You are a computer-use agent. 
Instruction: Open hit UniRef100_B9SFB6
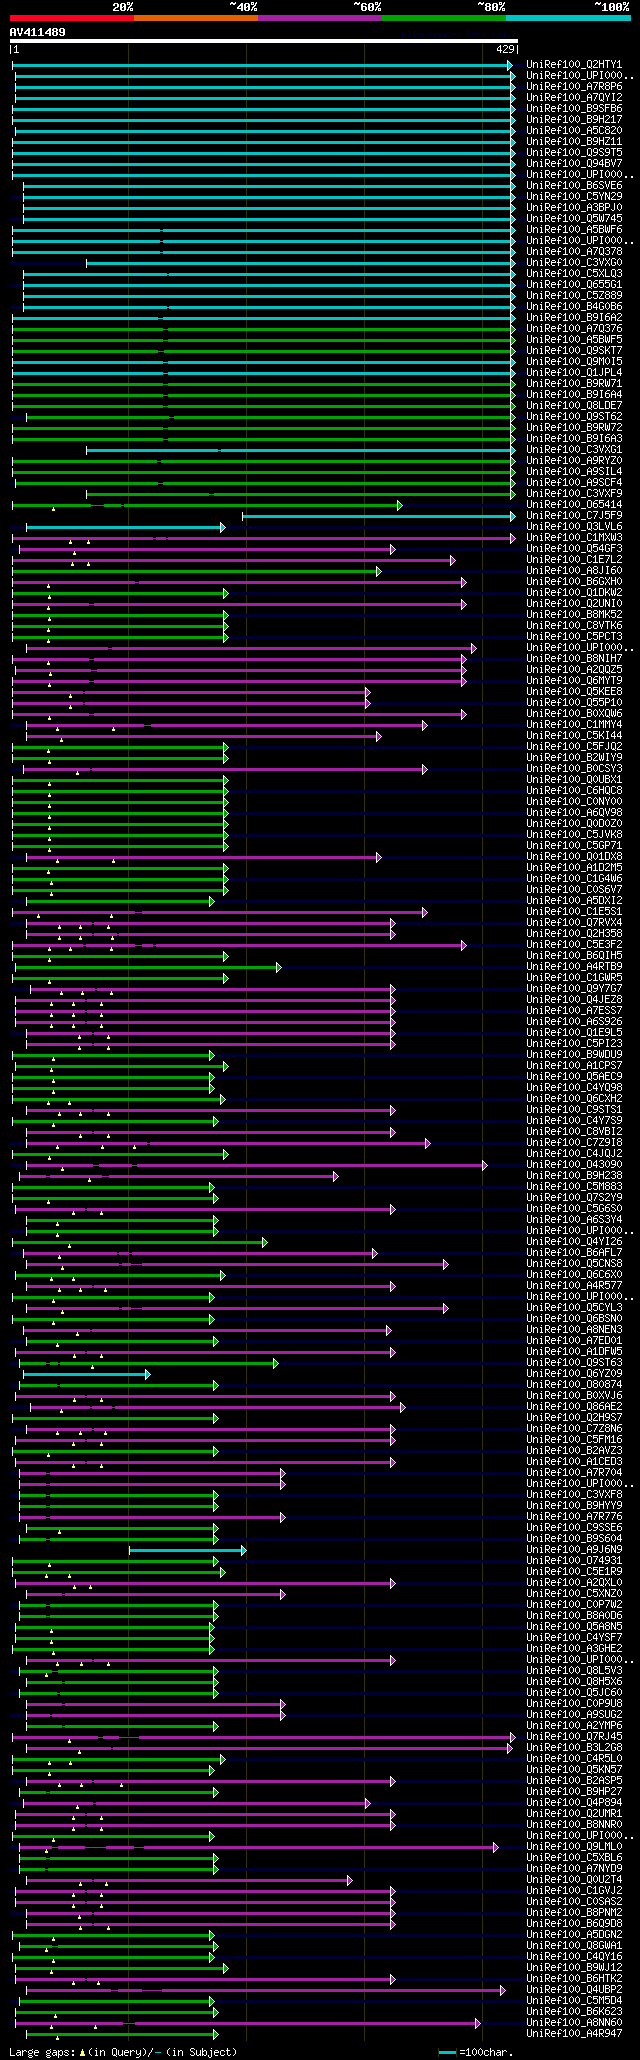[574, 109]
